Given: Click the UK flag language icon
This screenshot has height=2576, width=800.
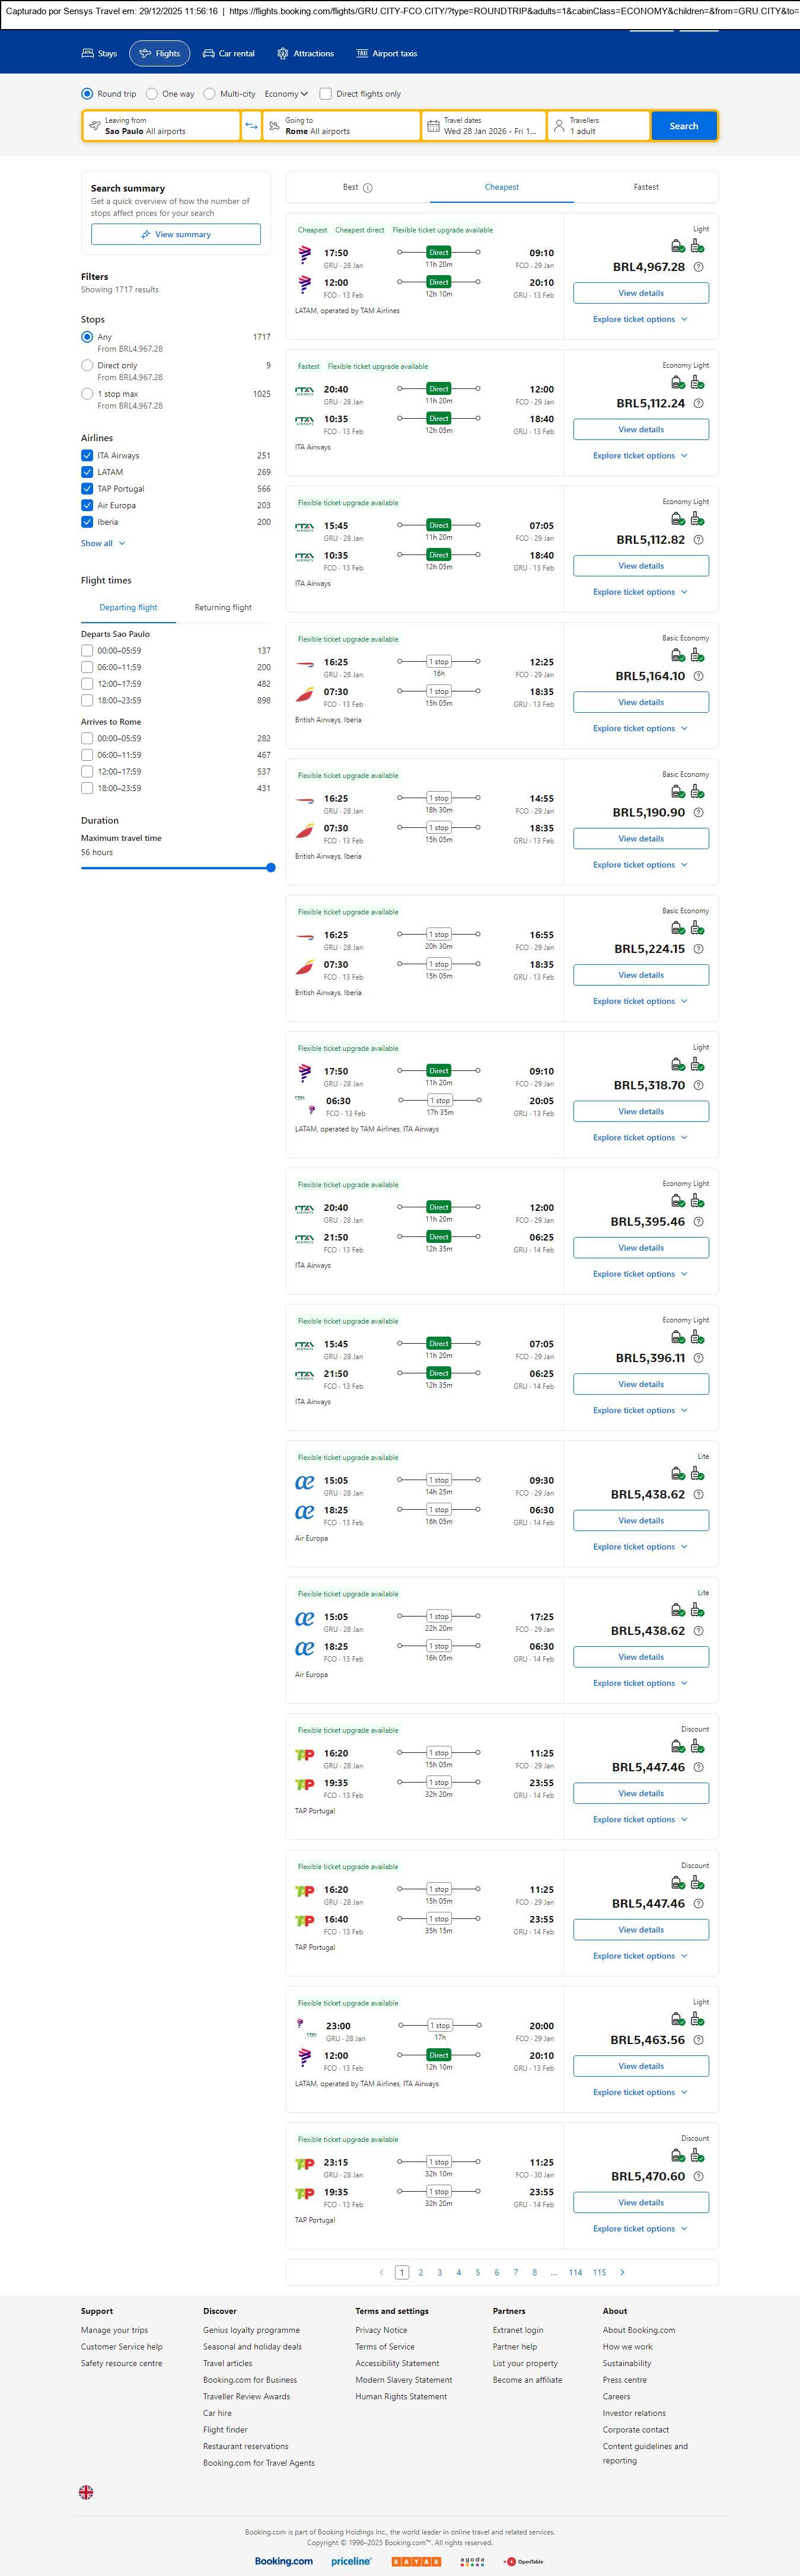Looking at the screenshot, I should tap(86, 2492).
